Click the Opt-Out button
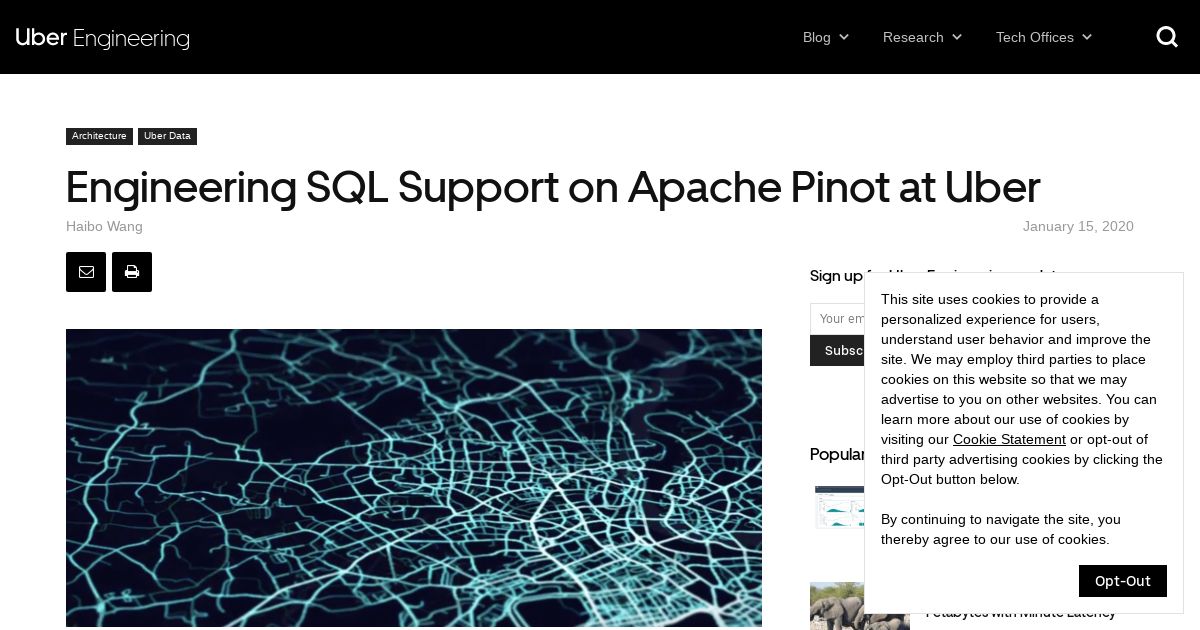The width and height of the screenshot is (1200, 630). point(1123,581)
